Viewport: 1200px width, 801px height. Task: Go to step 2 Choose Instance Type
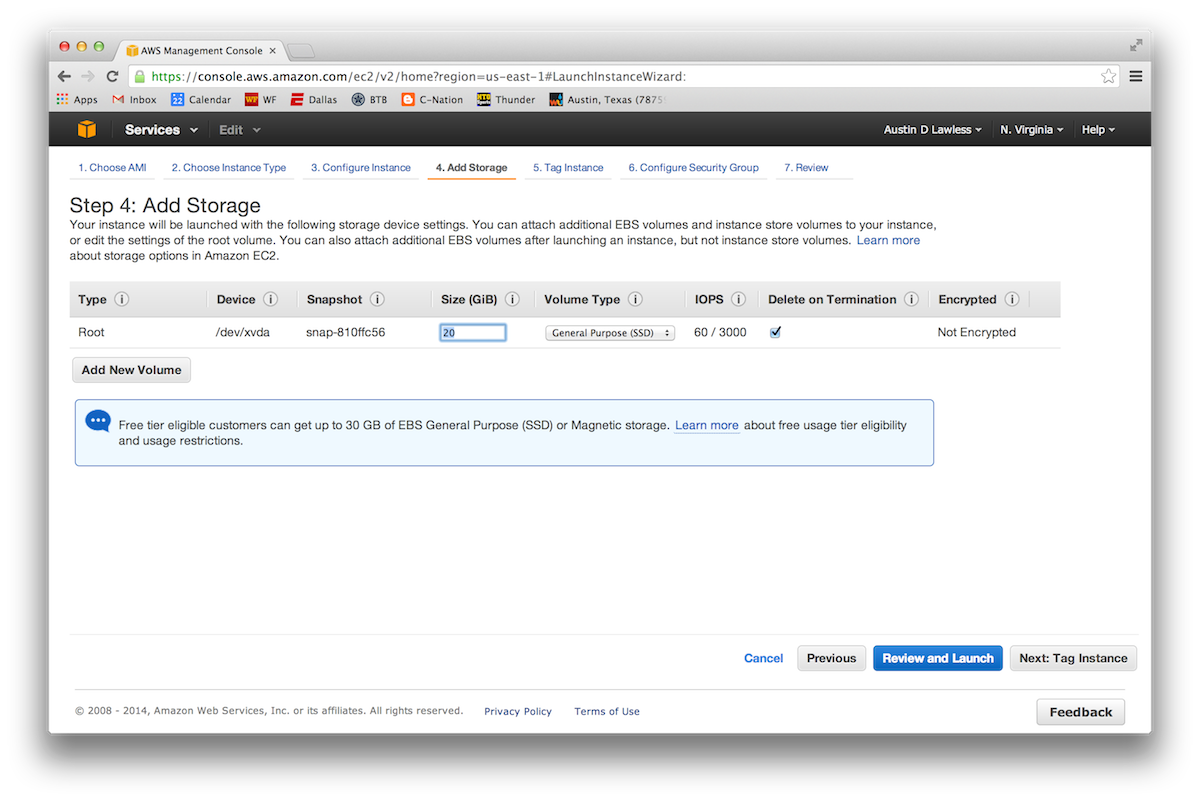[x=228, y=168]
